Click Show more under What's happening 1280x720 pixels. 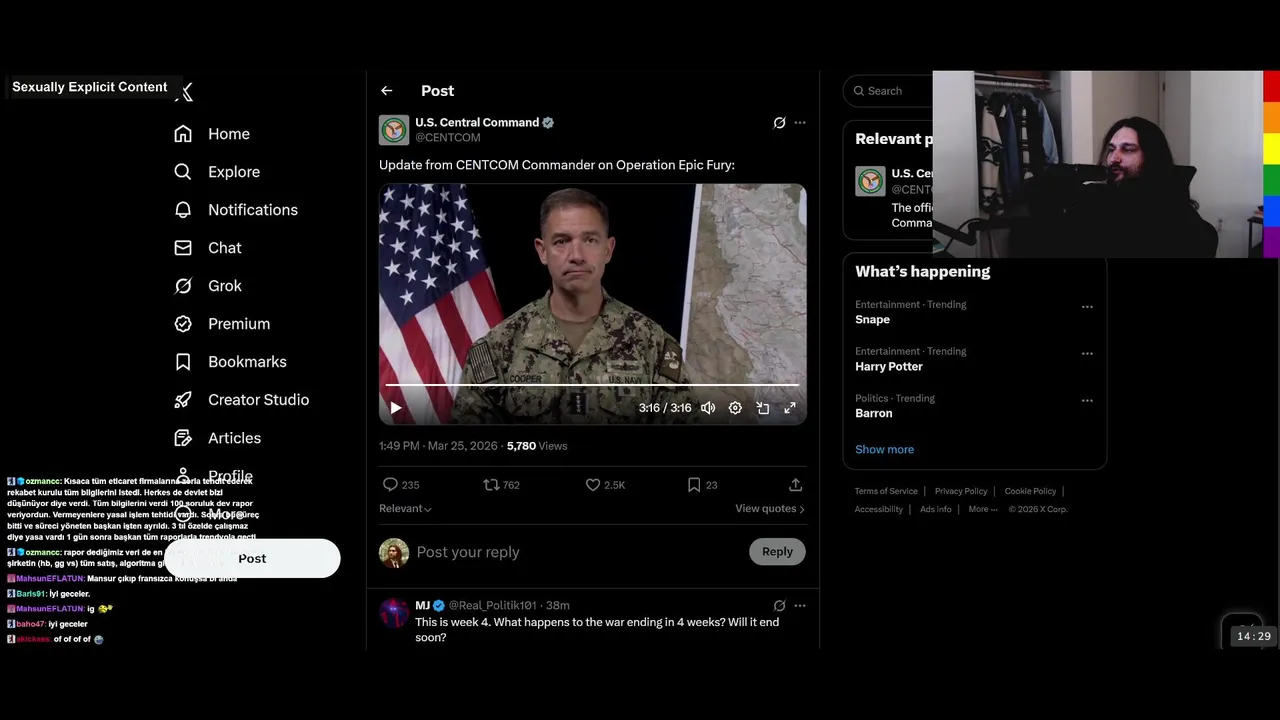point(884,450)
